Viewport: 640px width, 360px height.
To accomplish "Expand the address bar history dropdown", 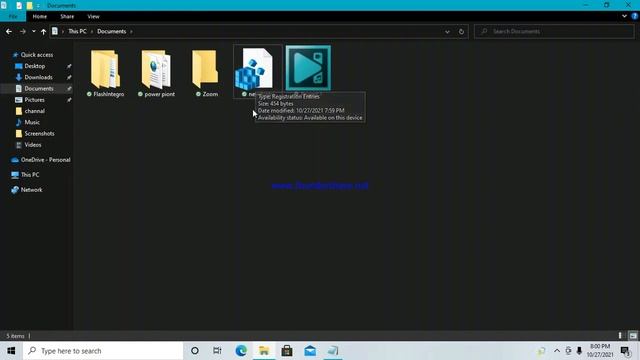I will [447, 31].
